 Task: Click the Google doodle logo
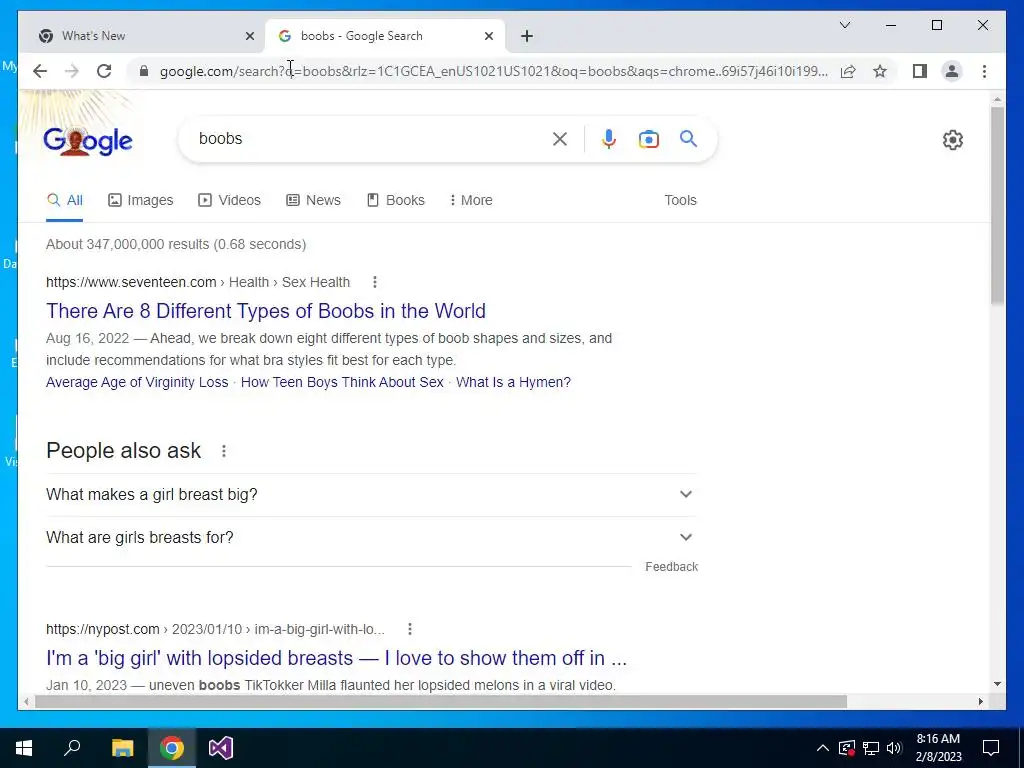point(88,141)
